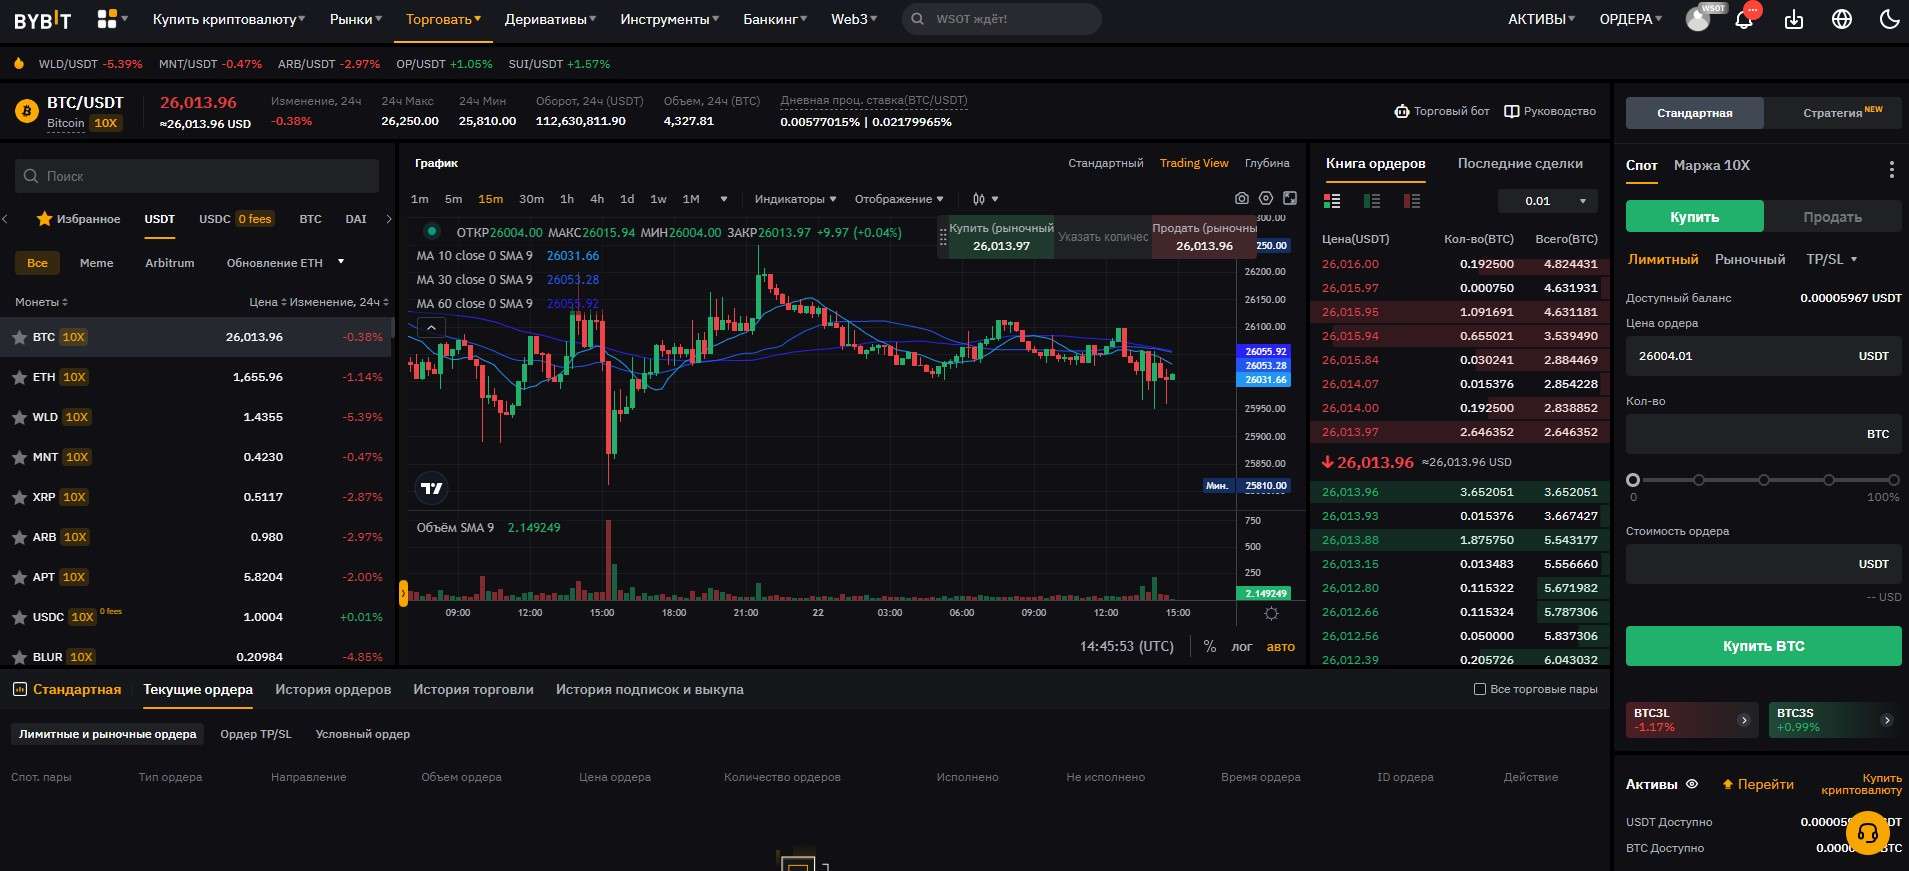Open the notifications bell

(x=1744, y=19)
